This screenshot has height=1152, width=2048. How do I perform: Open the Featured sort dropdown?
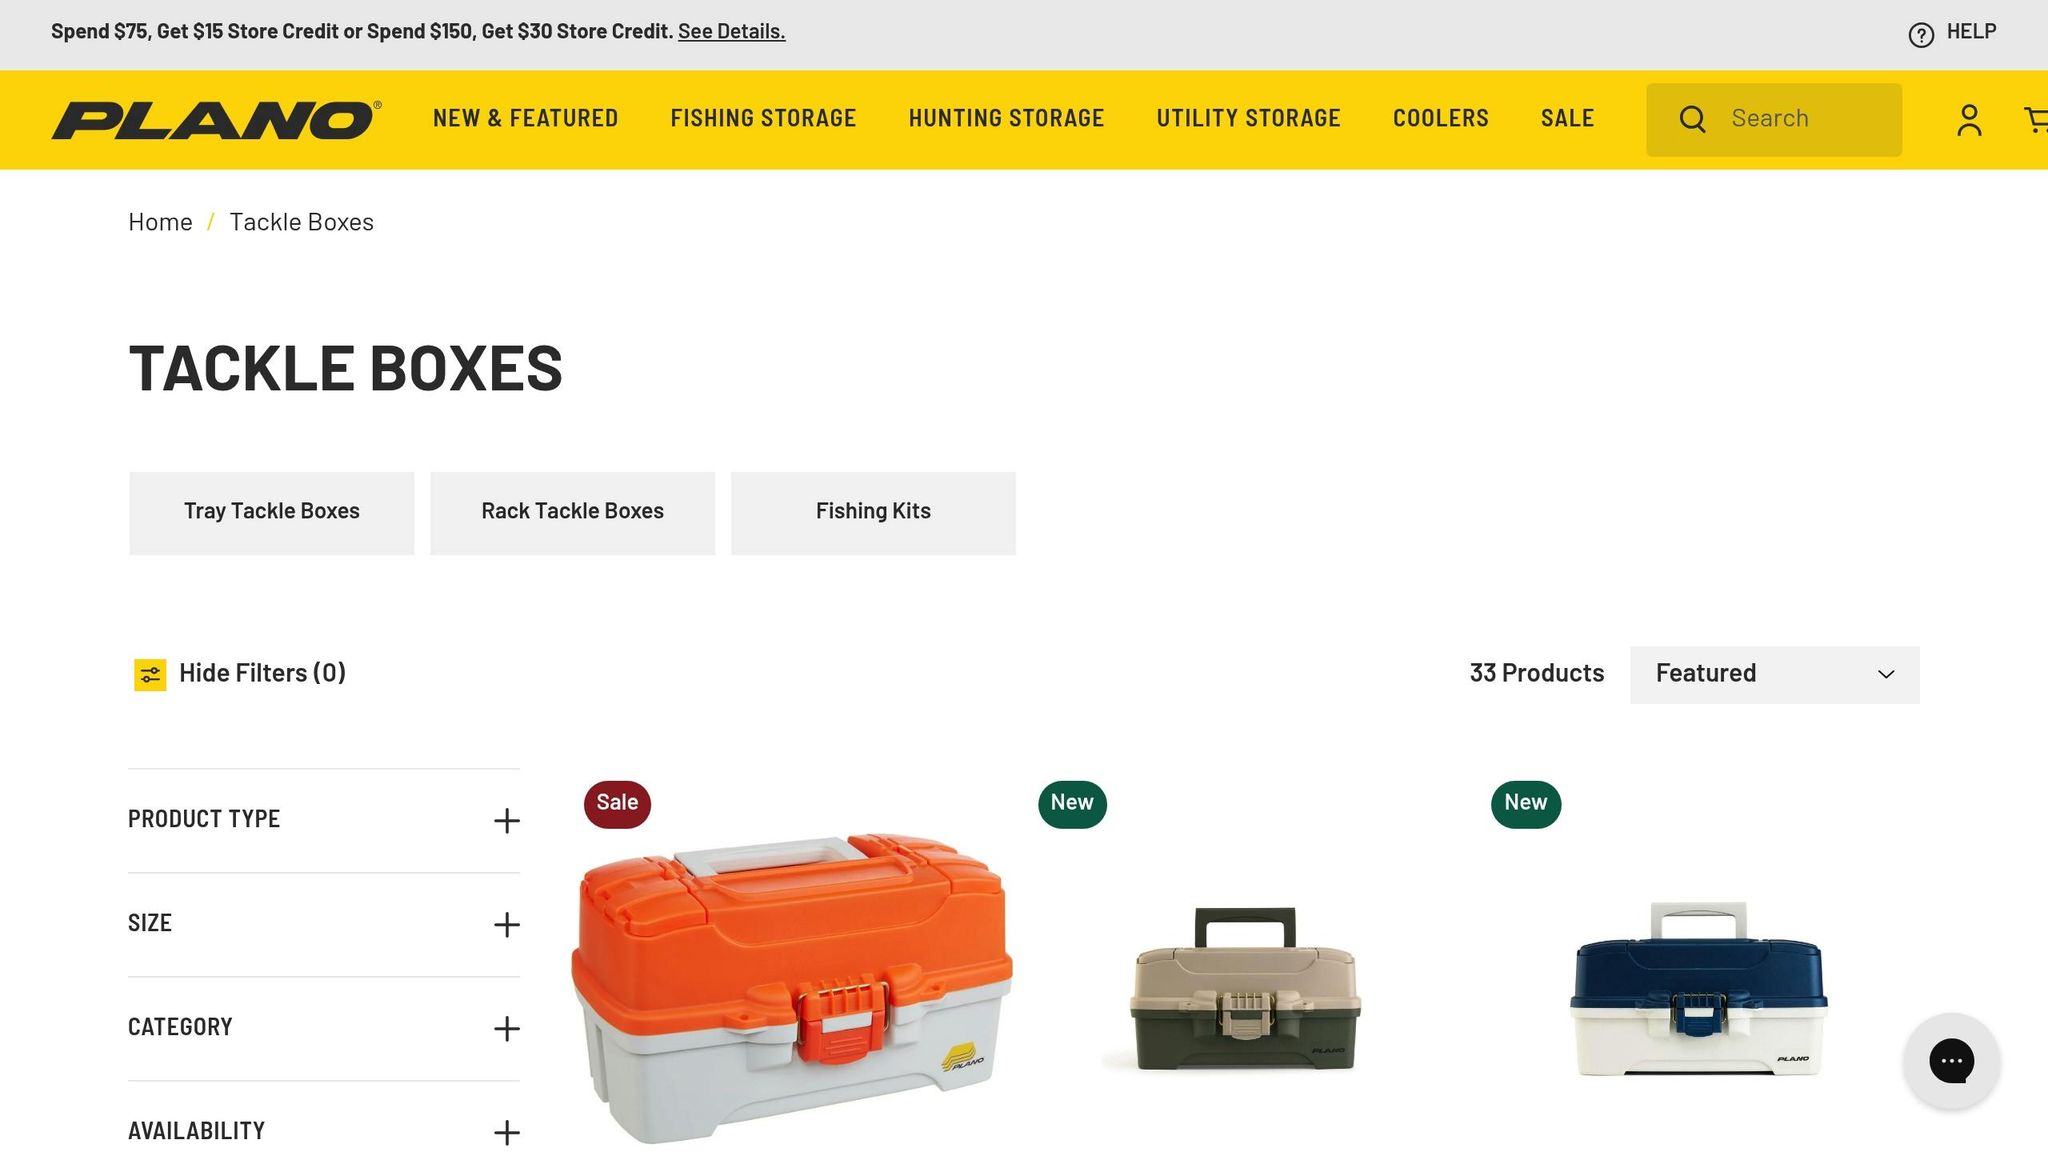[x=1774, y=674]
